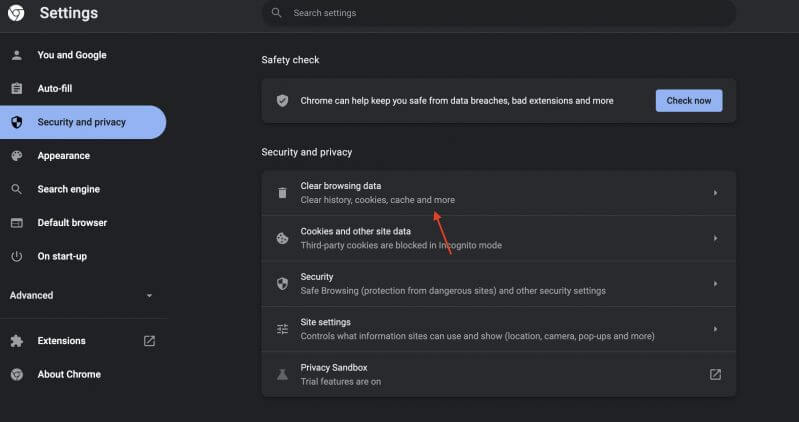Select Security and privacy in the sidebar
This screenshot has width=799, height=422.
[82, 122]
